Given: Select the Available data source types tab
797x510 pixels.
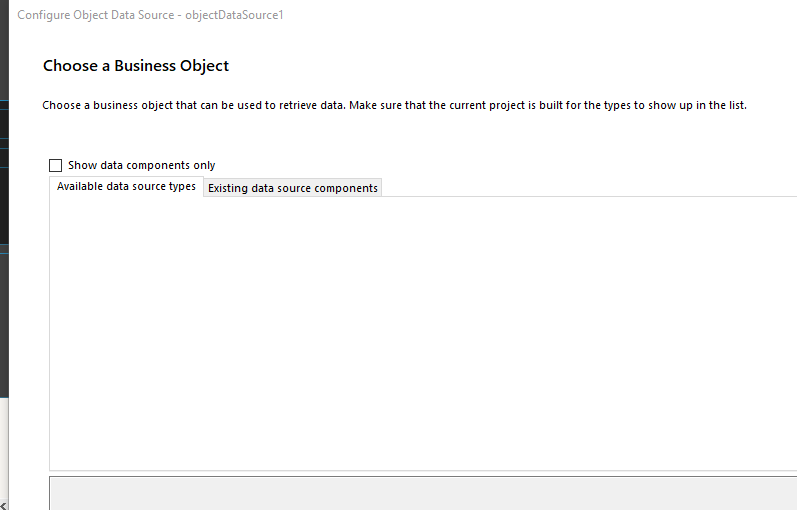Looking at the screenshot, I should [x=126, y=187].
